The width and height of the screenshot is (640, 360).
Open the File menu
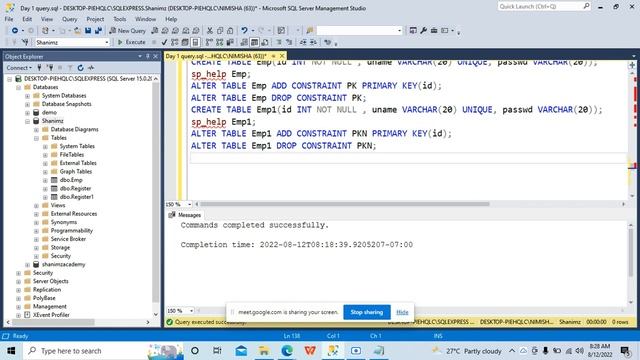coord(9,19)
